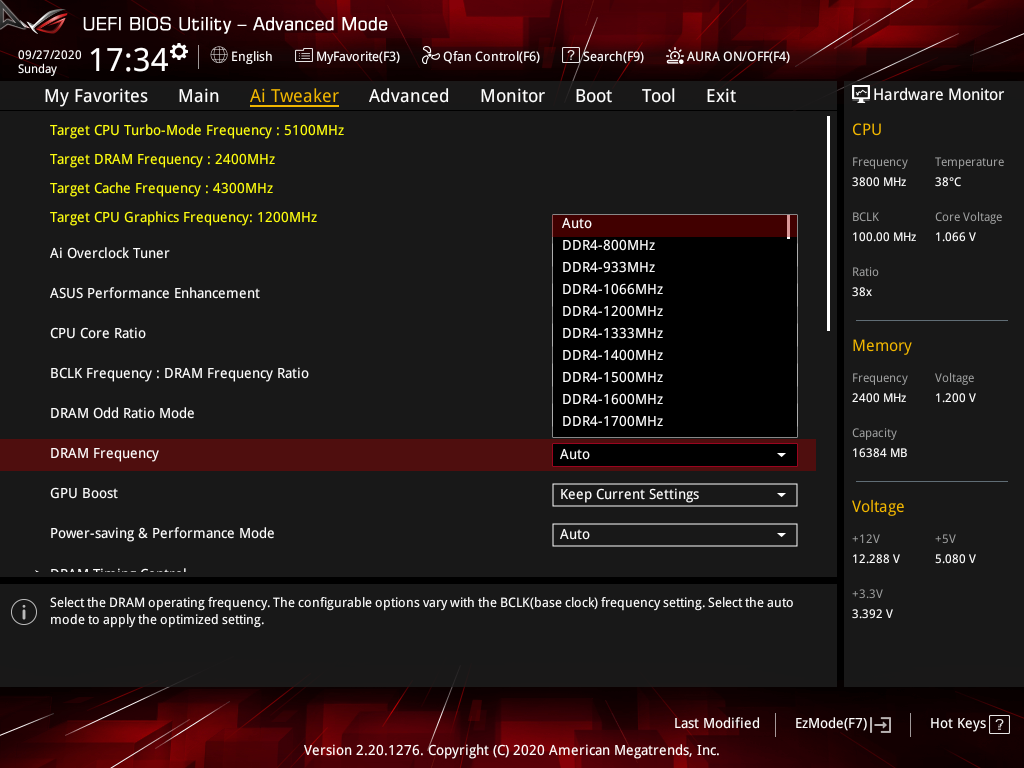
Task: Select the GPU Boost row label
Action: [x=84, y=493]
